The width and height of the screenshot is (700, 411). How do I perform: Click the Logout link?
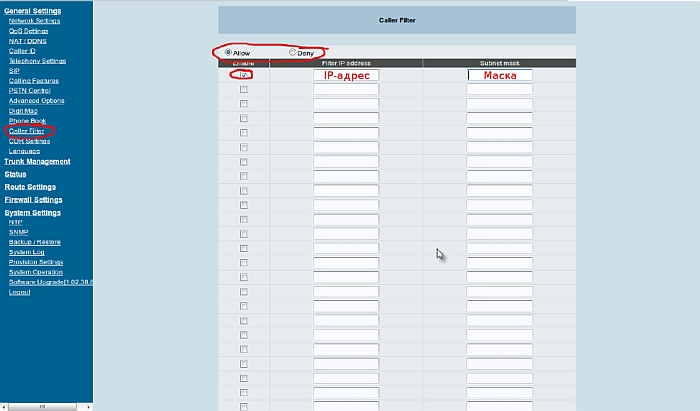19,292
